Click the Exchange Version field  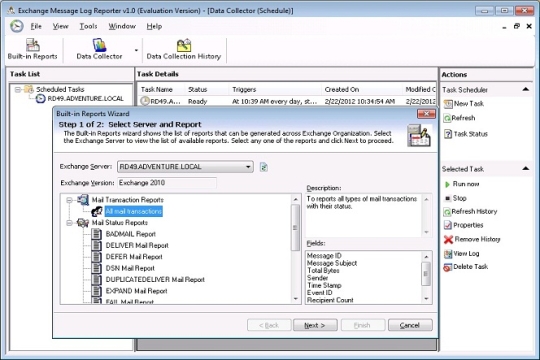pos(167,183)
